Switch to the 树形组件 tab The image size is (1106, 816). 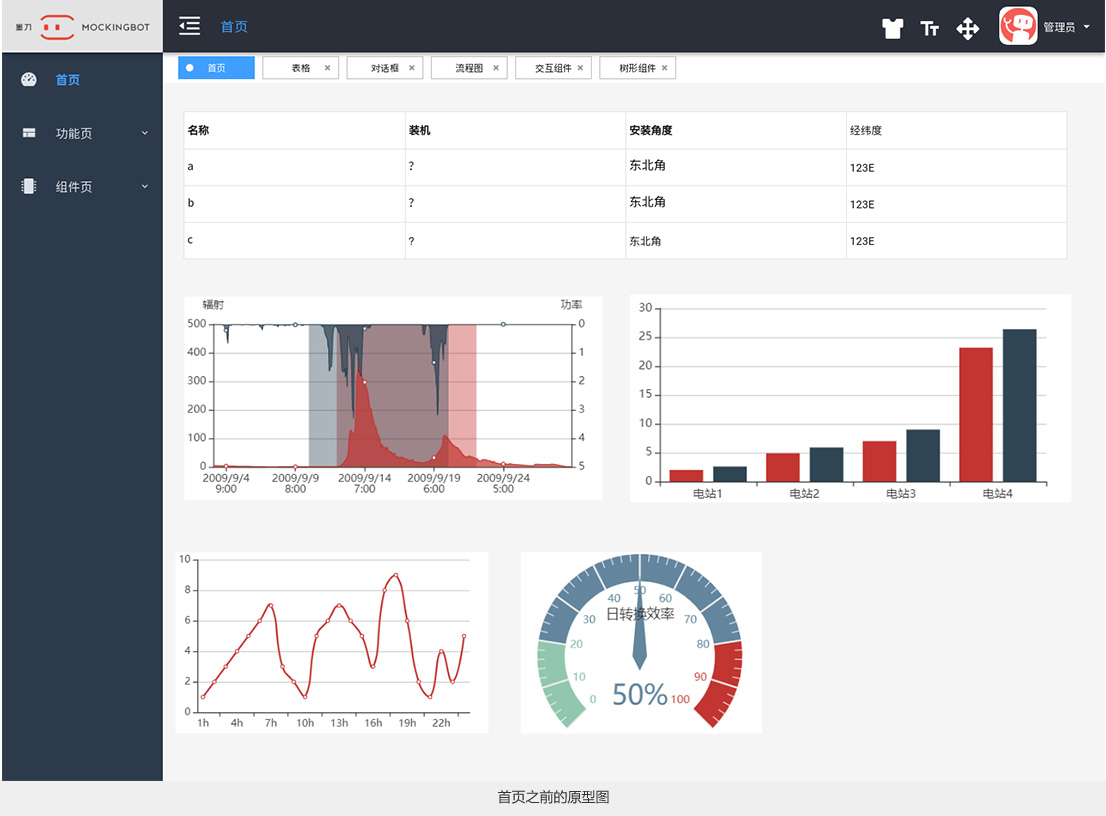pos(638,68)
